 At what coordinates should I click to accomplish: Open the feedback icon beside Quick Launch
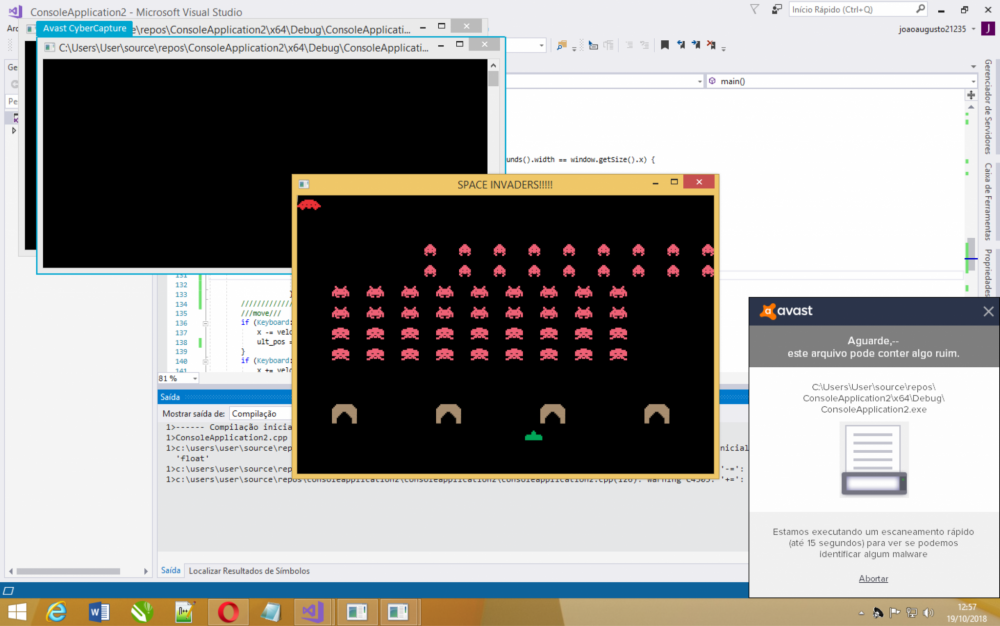(x=776, y=10)
